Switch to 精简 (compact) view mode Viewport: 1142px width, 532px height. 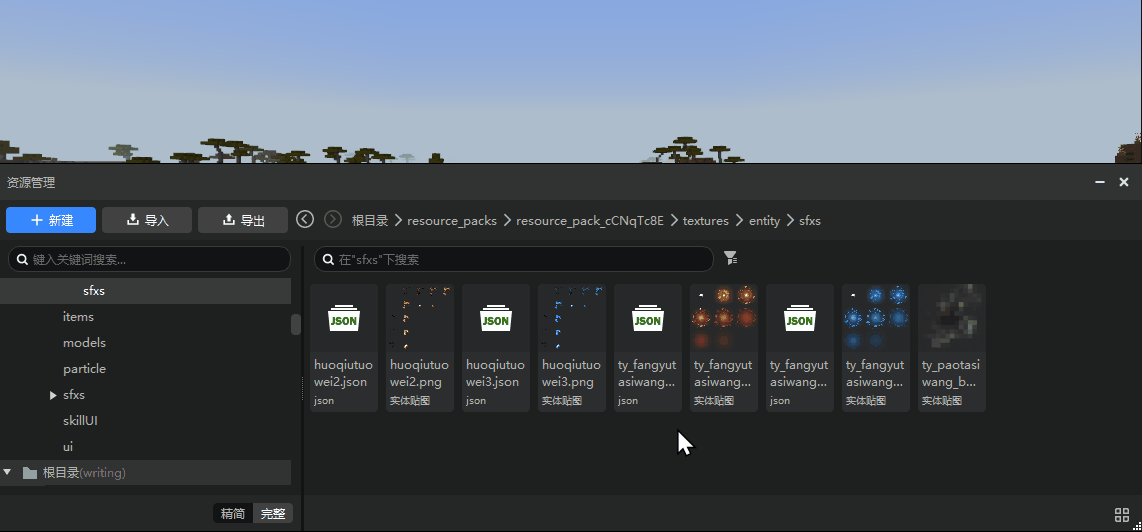pyautogui.click(x=233, y=513)
